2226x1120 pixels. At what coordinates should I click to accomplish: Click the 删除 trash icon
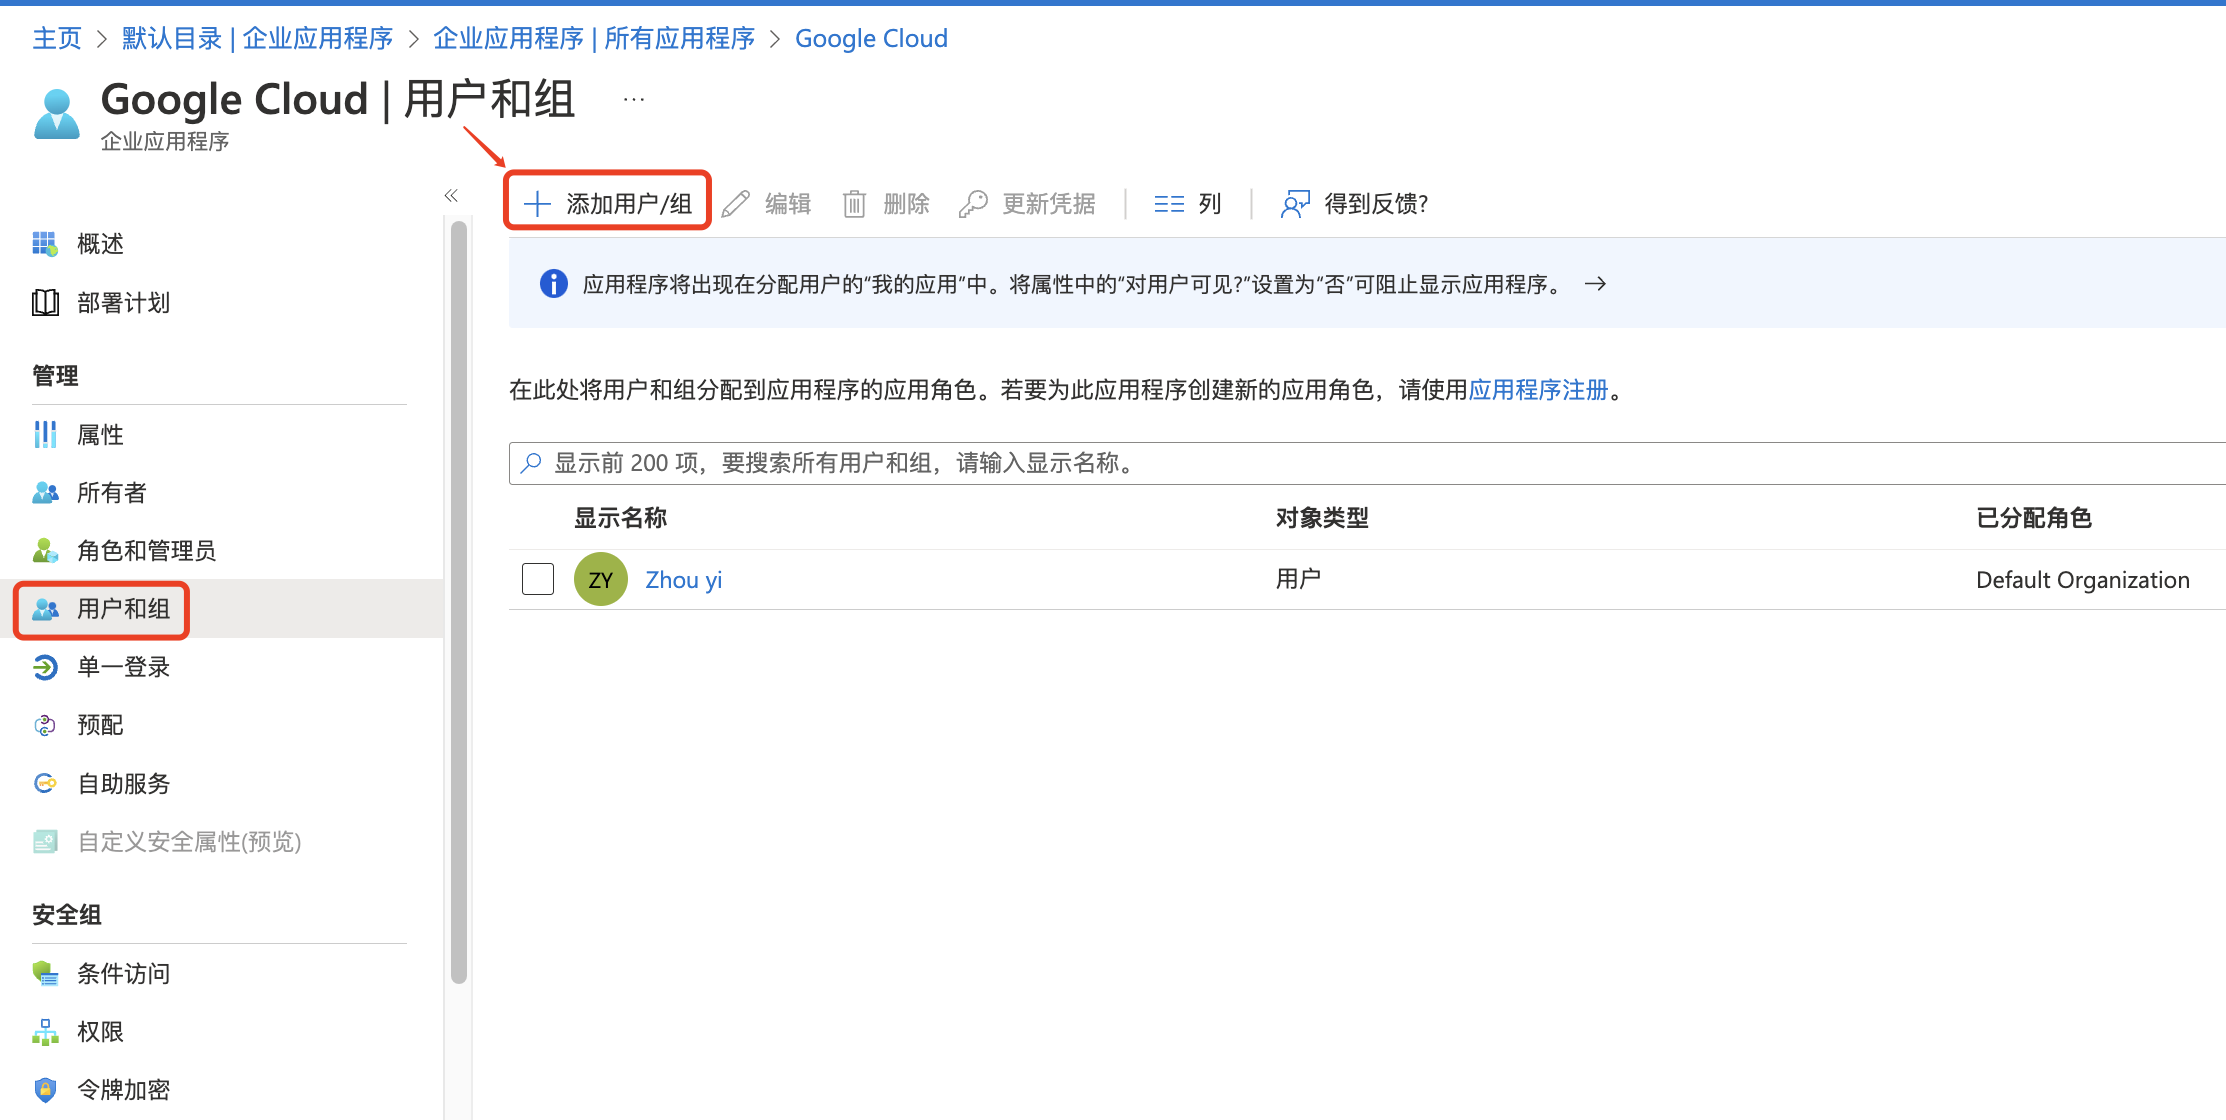[x=854, y=204]
